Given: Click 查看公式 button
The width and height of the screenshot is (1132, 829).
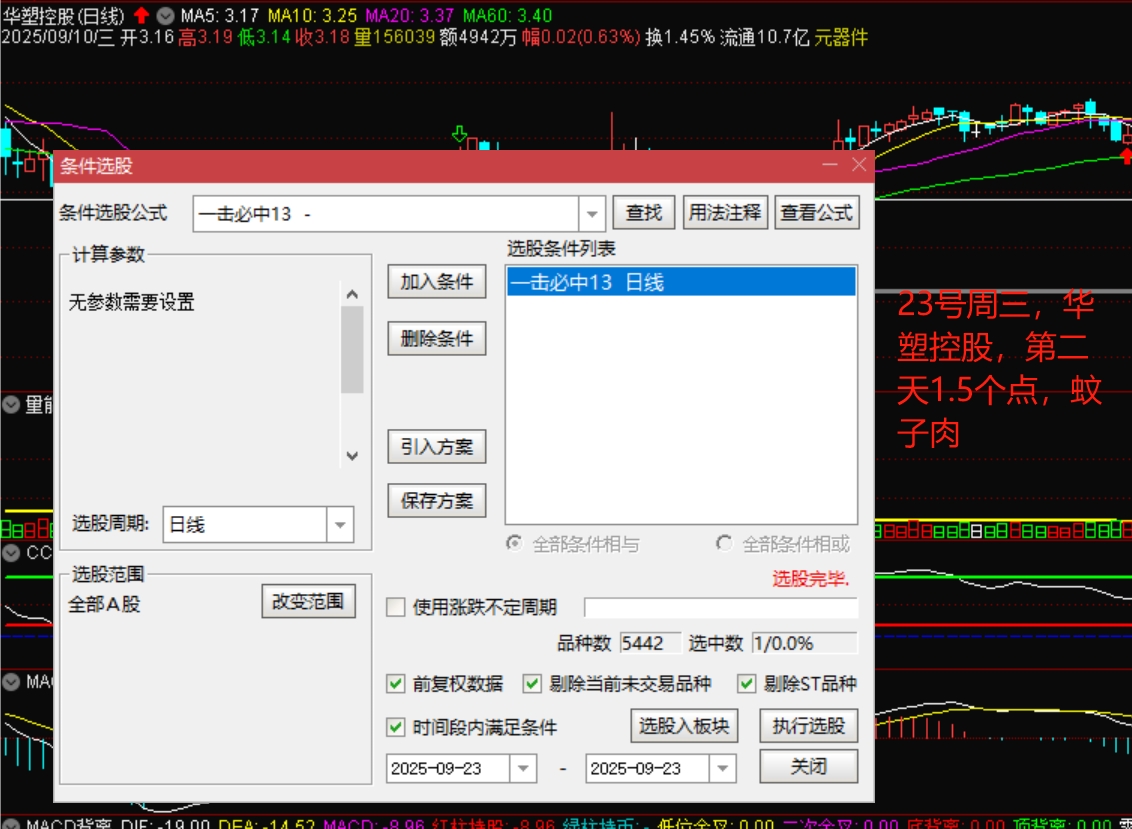Looking at the screenshot, I should click(x=817, y=213).
